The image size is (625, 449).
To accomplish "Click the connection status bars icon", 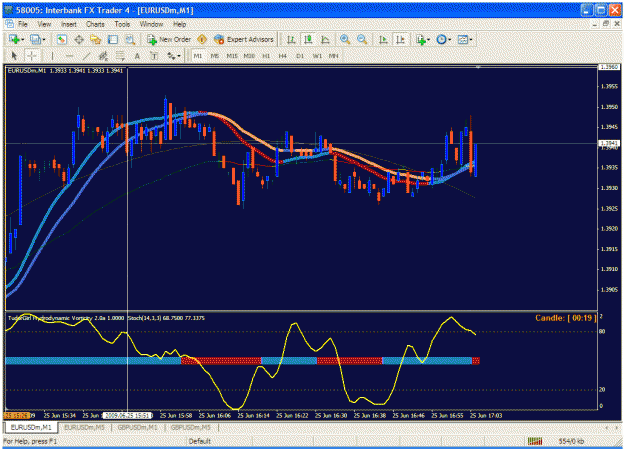I will (535, 441).
